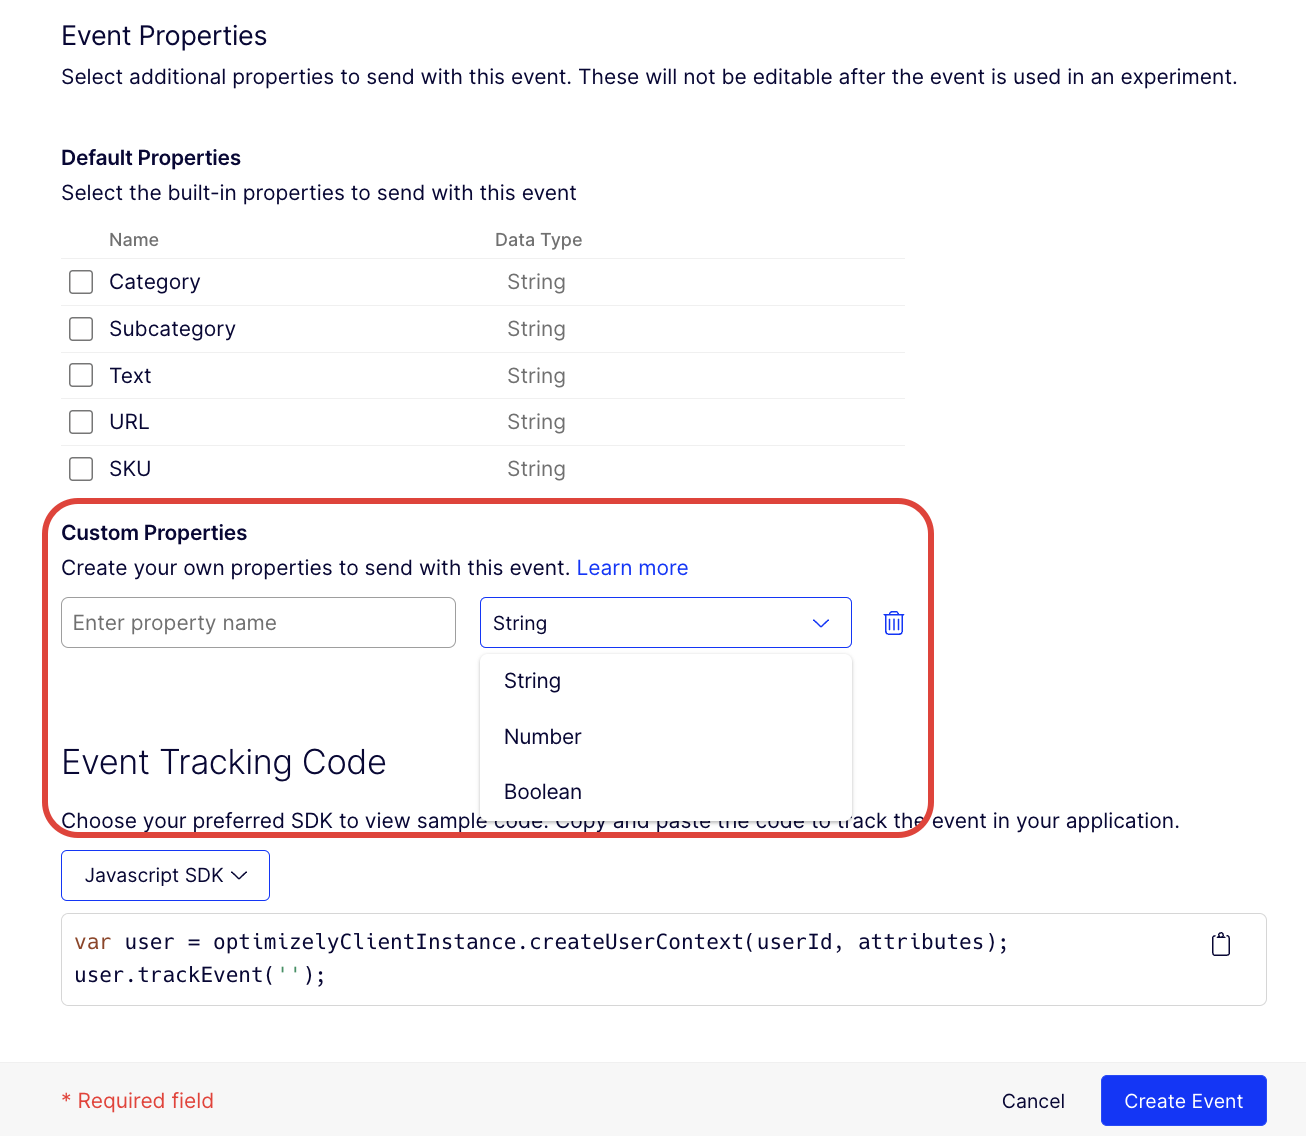Image resolution: width=1306 pixels, height=1136 pixels.
Task: Click the Data Type column header
Action: pos(538,240)
